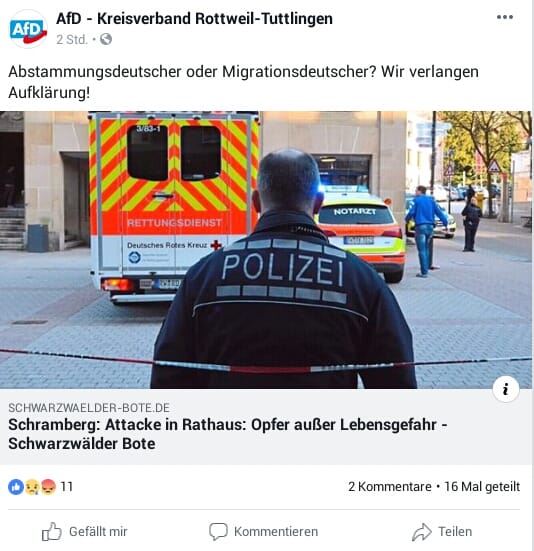
Task: Click the Gefällt mir thumbs-up icon
Action: point(52,531)
